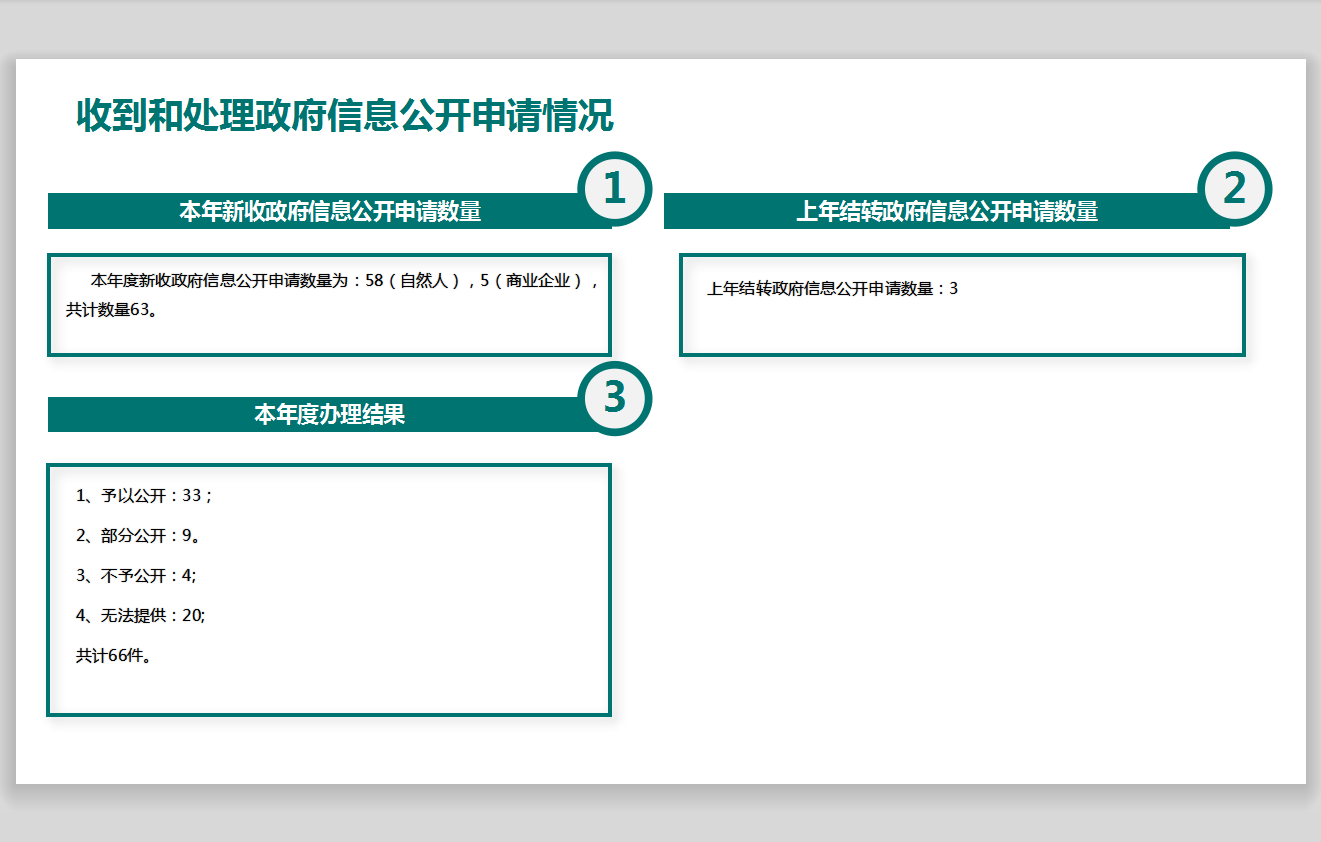
Task: Click the slide title 收到和处理政府信息公开申请情况
Action: [345, 117]
